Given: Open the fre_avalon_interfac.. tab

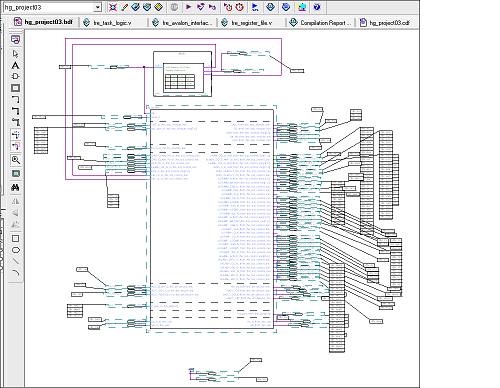Looking at the screenshot, I should point(182,23).
